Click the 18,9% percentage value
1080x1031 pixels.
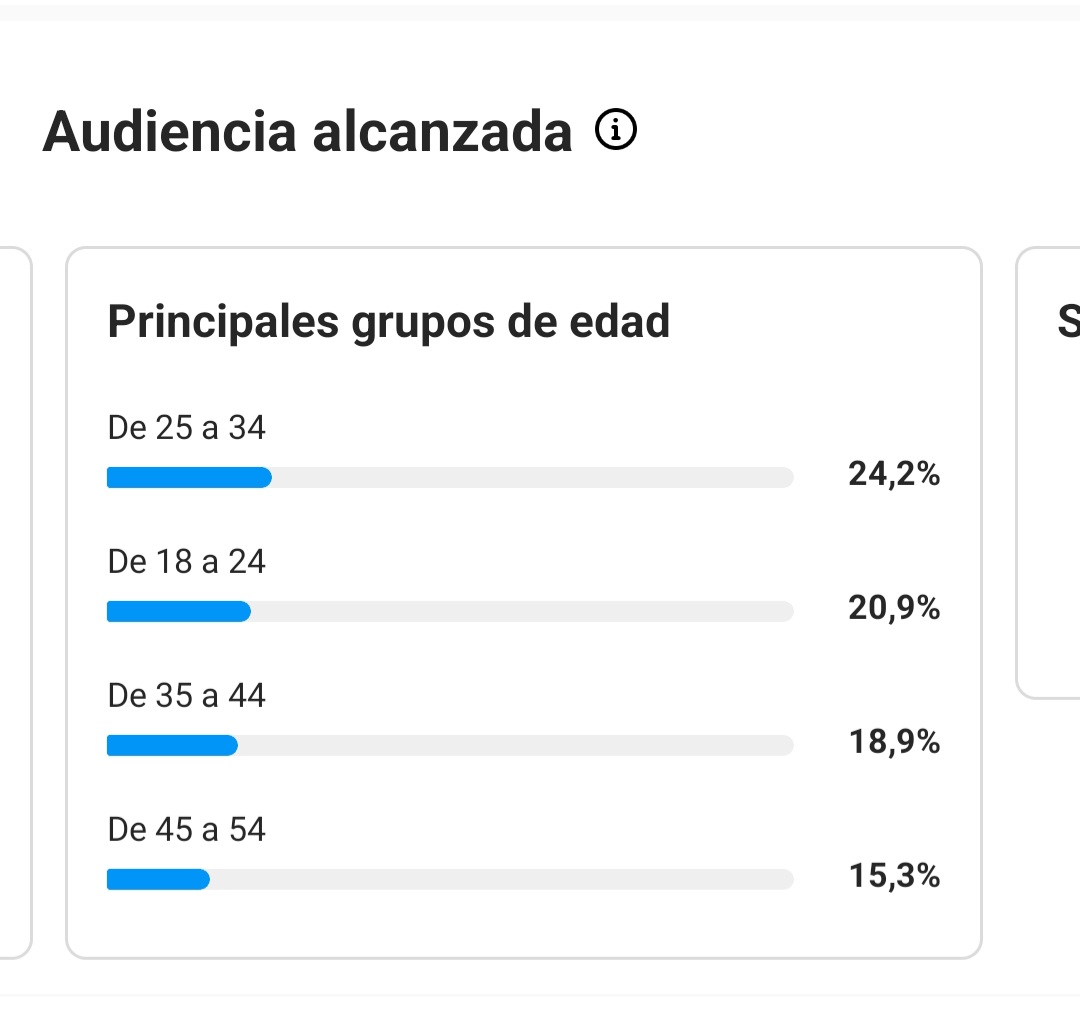894,742
